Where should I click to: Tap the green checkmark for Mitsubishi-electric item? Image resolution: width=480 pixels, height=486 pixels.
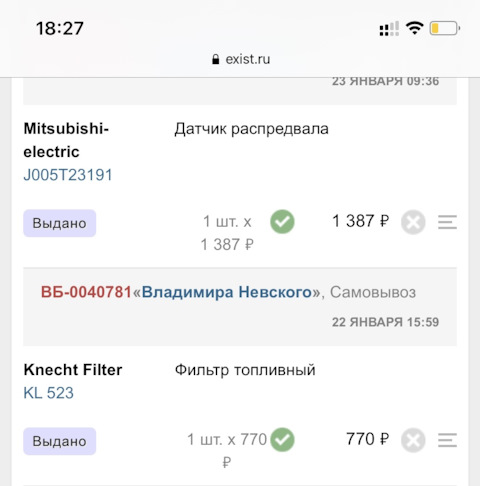point(282,222)
